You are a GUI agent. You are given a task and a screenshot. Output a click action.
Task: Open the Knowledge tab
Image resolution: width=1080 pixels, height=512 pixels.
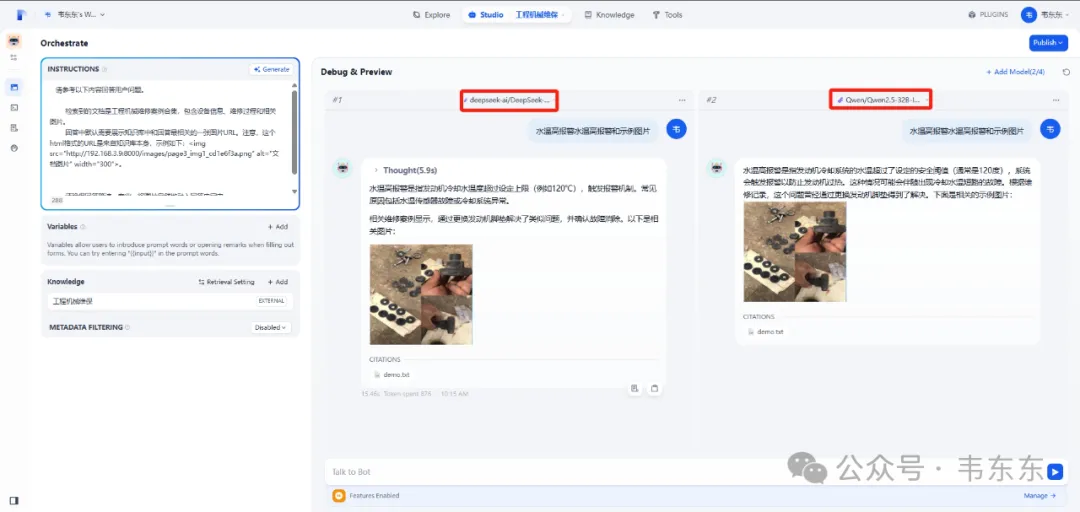609,14
